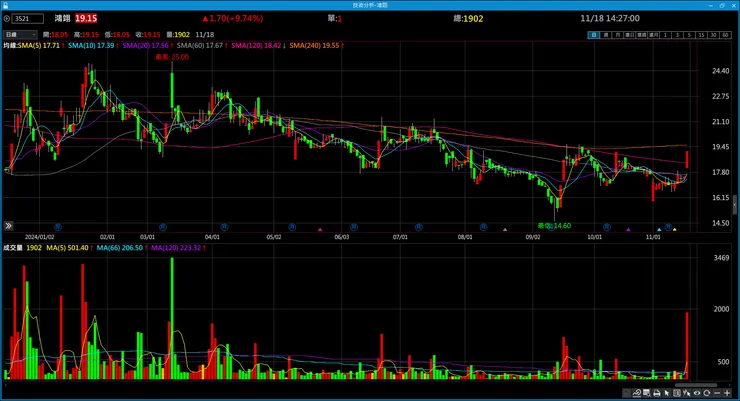Click the SMA(120) 18.42 legend label
Viewport: 740px width, 401px height.
tap(256, 46)
